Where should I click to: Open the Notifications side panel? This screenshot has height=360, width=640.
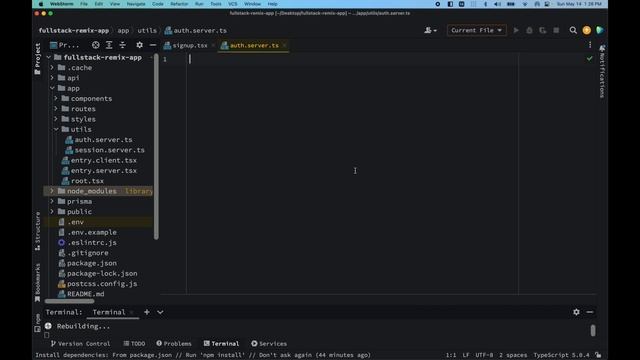click(602, 71)
